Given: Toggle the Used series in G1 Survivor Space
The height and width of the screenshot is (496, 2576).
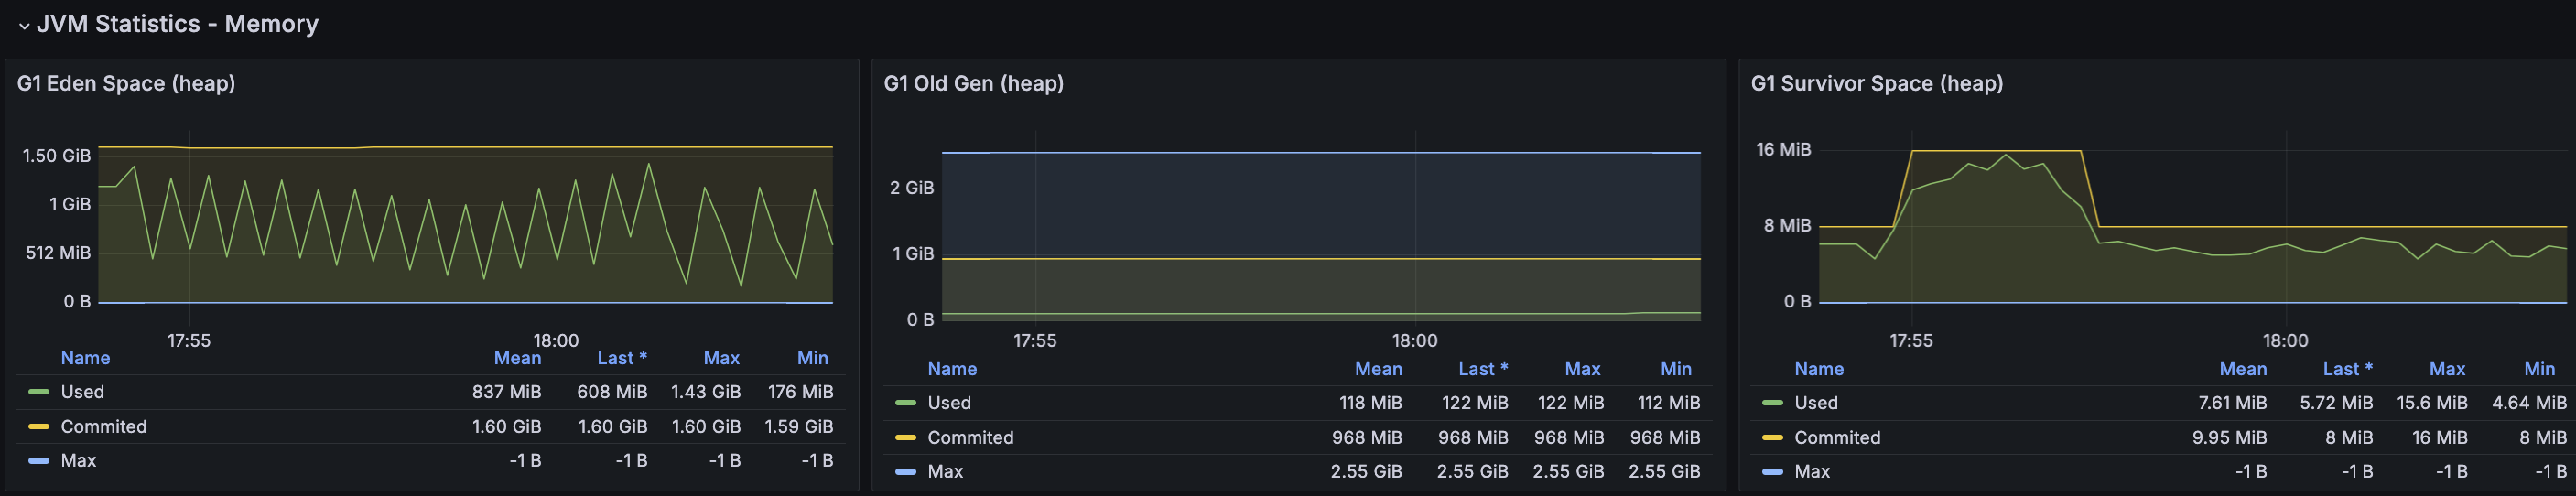Looking at the screenshot, I should [1816, 403].
